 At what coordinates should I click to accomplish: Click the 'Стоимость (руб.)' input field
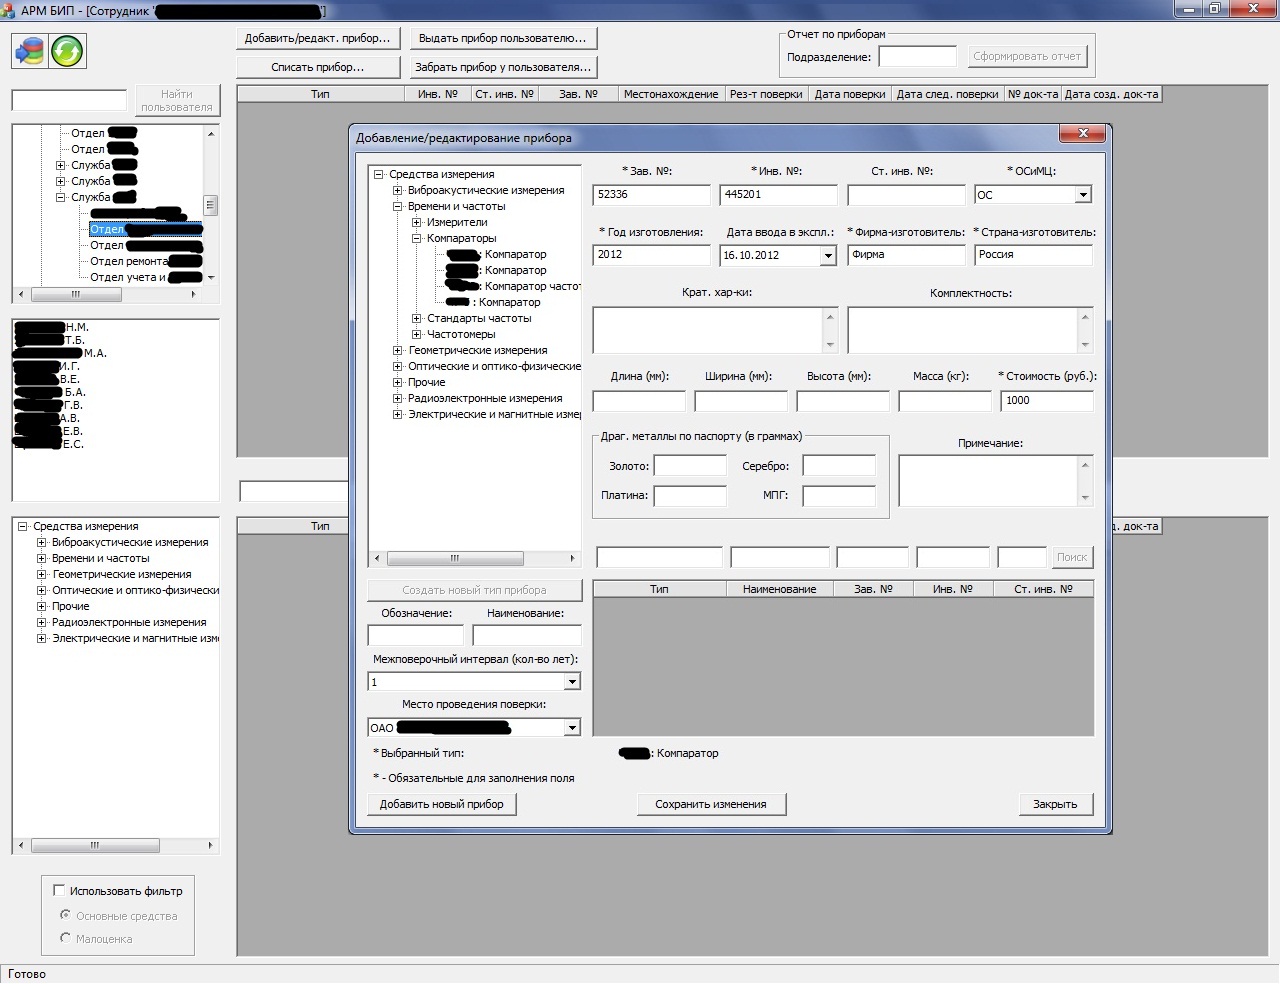[1046, 400]
